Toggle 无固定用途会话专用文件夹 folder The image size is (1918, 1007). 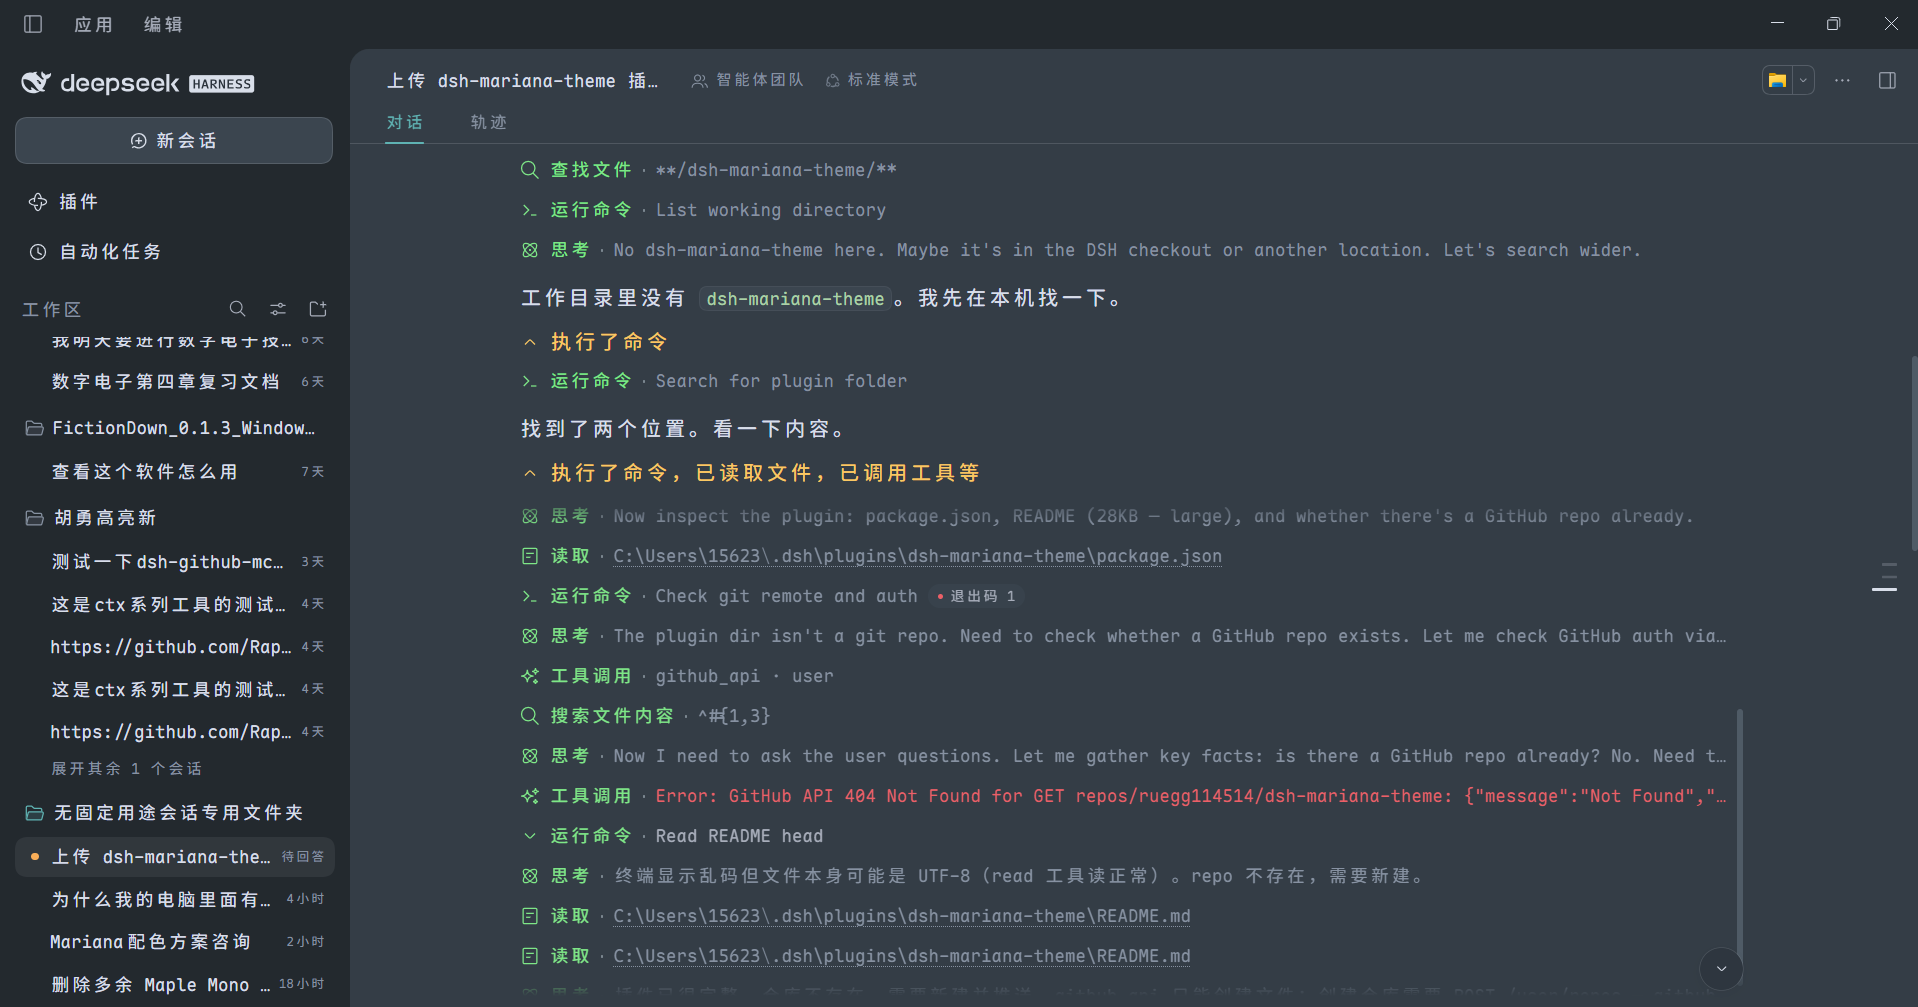174,813
